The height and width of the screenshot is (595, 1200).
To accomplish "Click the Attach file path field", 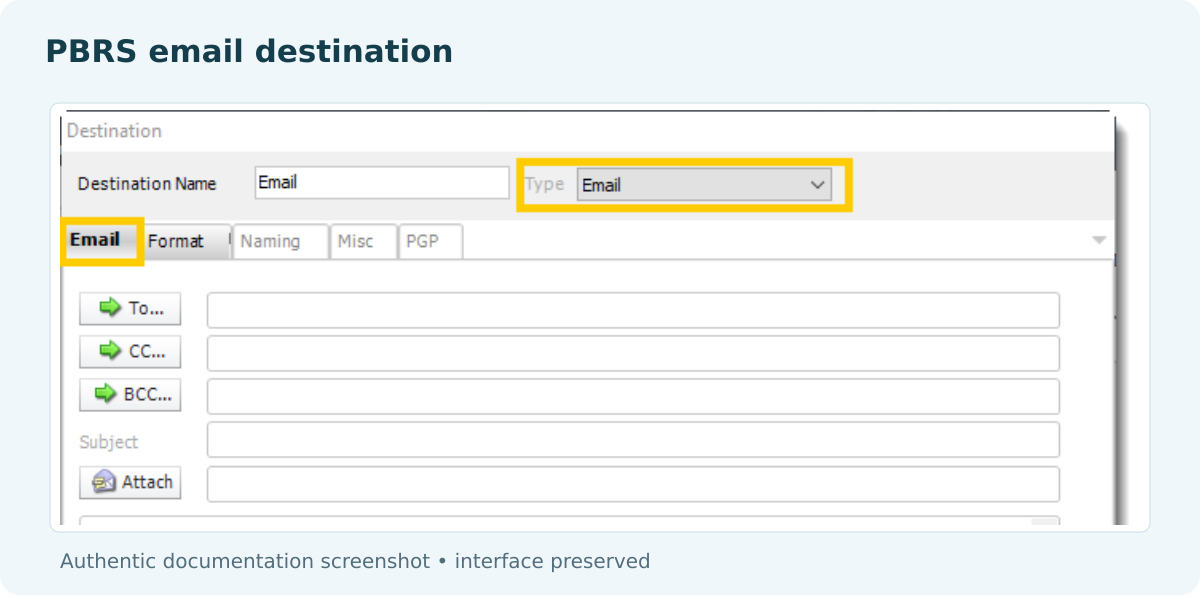I will pyautogui.click(x=633, y=484).
